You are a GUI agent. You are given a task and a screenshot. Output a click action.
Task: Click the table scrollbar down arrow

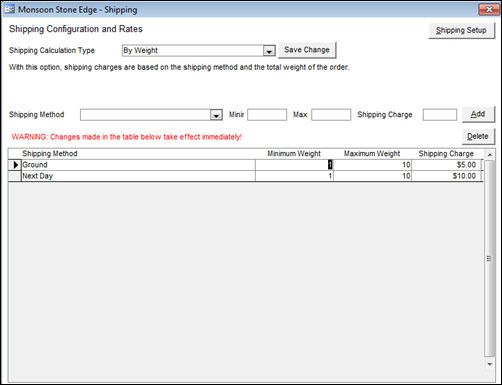(x=489, y=364)
